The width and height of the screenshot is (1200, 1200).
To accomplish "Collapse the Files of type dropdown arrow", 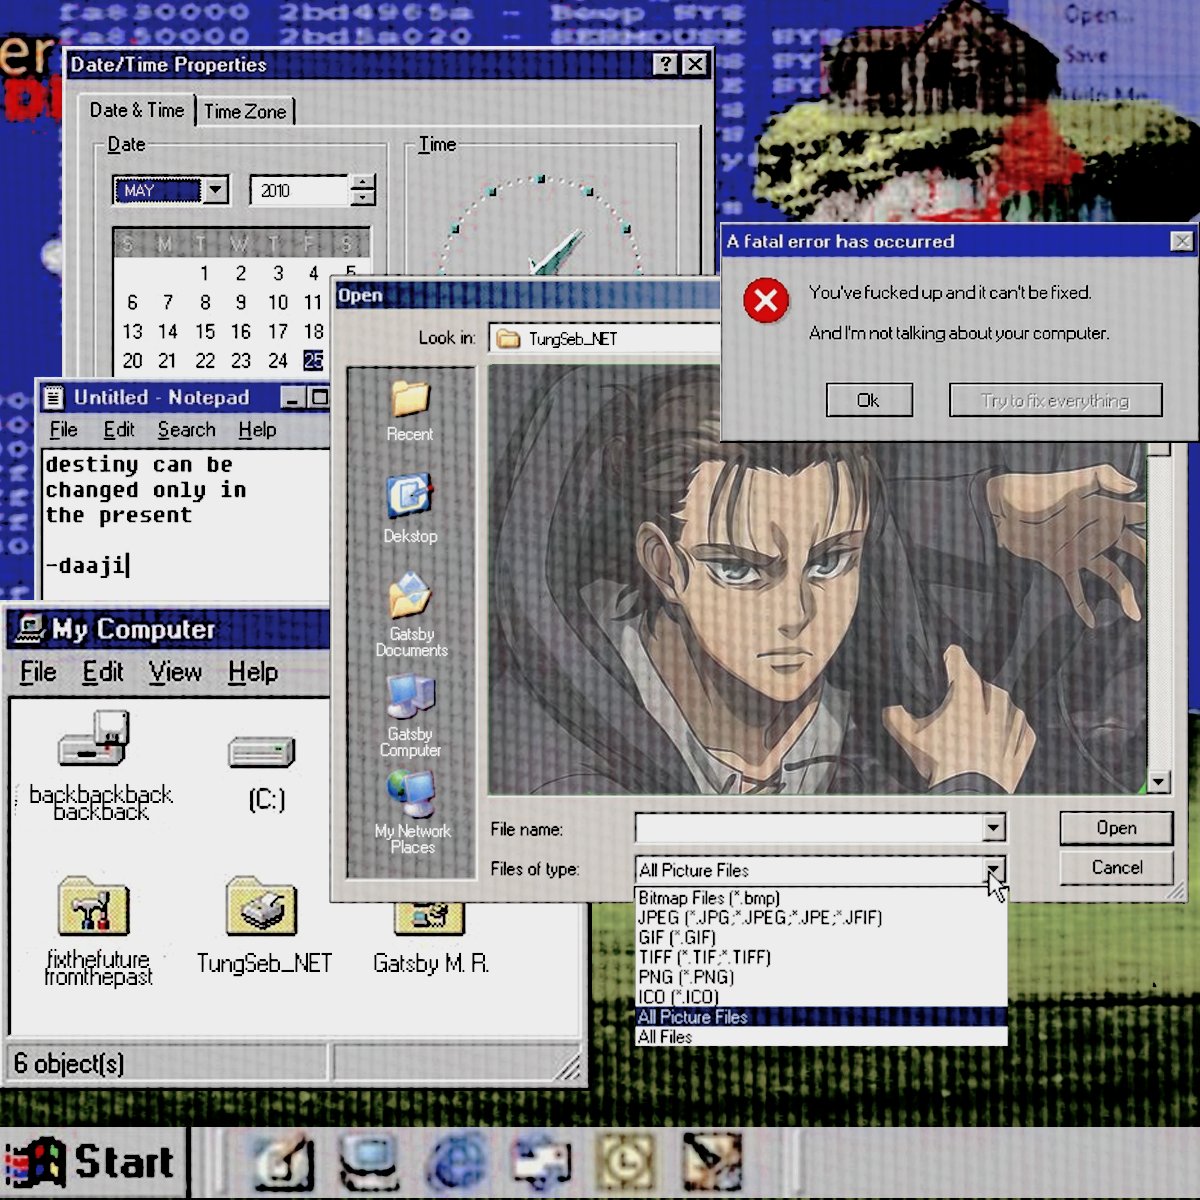I will pyautogui.click(x=993, y=869).
